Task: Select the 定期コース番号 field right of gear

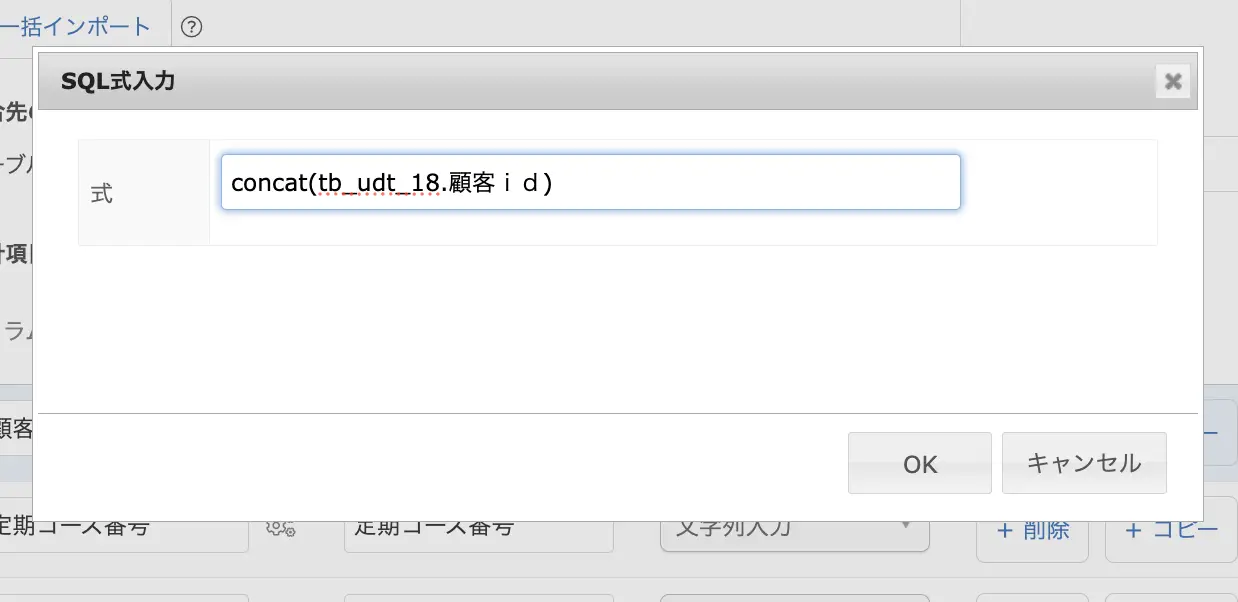Action: click(x=478, y=528)
